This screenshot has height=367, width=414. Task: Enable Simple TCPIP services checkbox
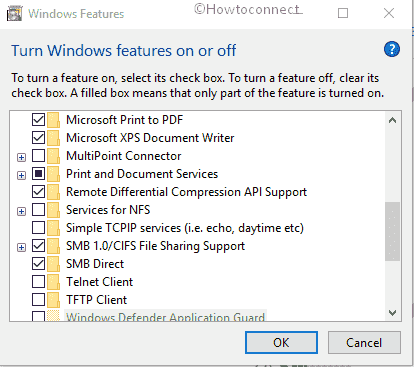pos(38,227)
